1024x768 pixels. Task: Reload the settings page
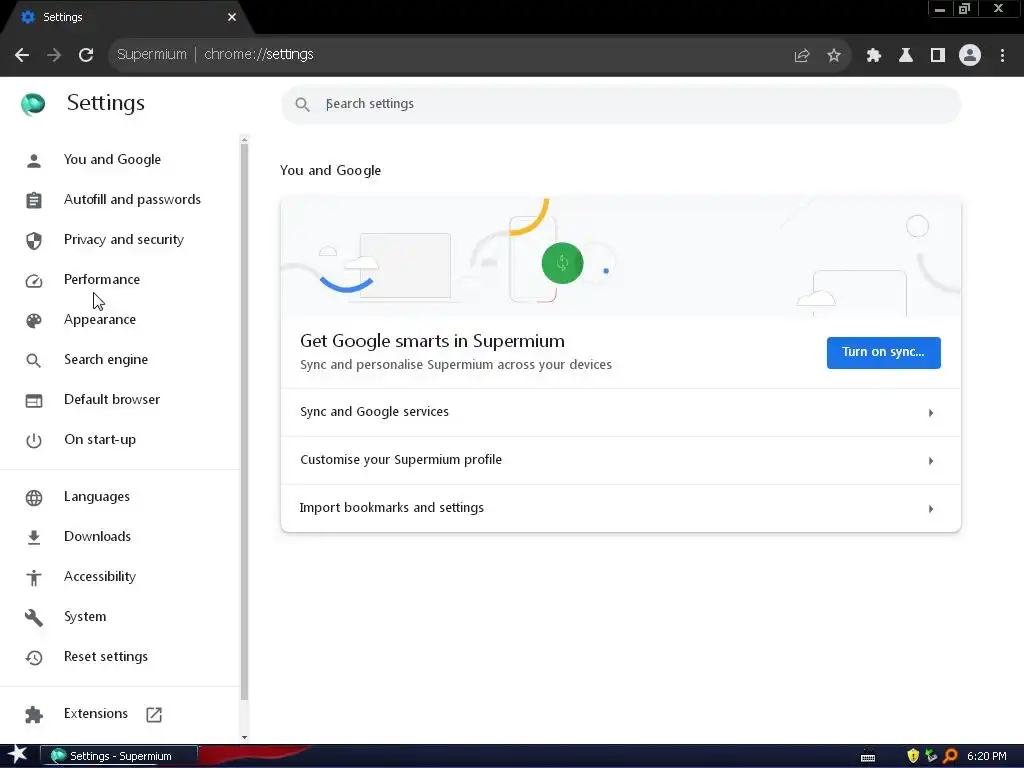(86, 55)
